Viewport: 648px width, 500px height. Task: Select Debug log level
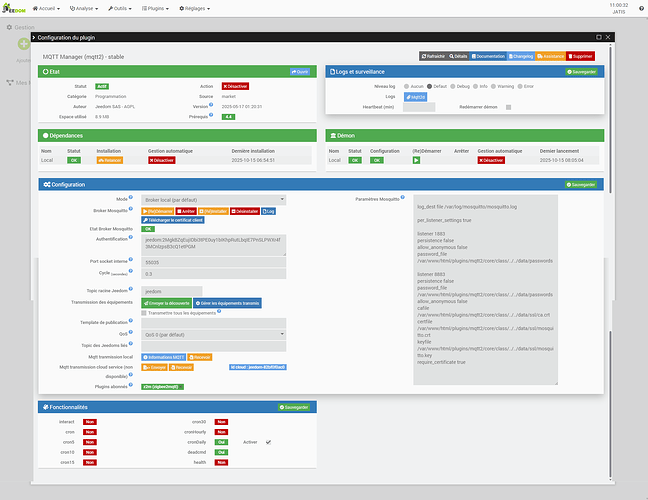pos(453,86)
